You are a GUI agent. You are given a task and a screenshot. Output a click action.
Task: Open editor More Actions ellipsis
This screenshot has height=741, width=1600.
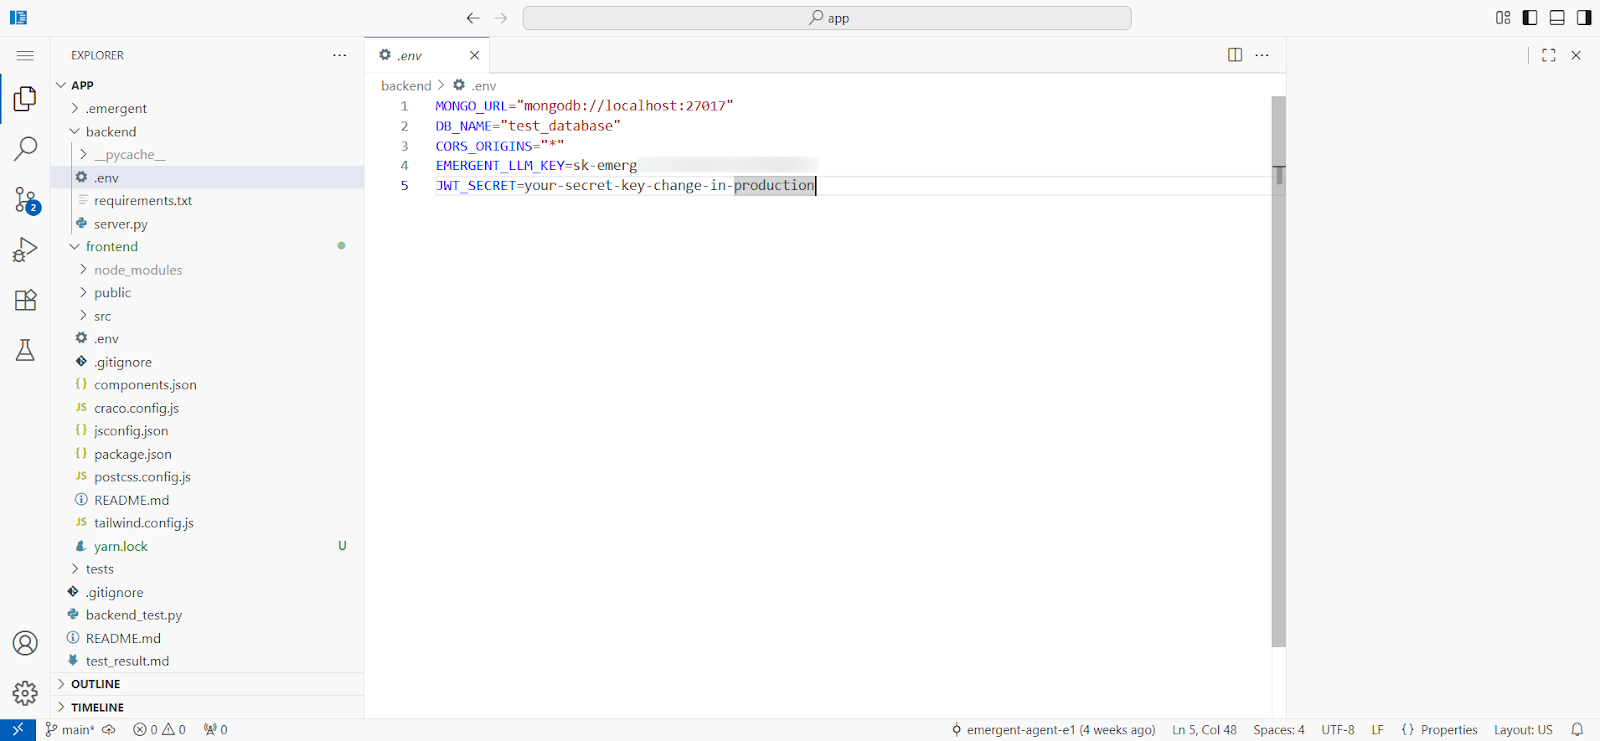1262,55
